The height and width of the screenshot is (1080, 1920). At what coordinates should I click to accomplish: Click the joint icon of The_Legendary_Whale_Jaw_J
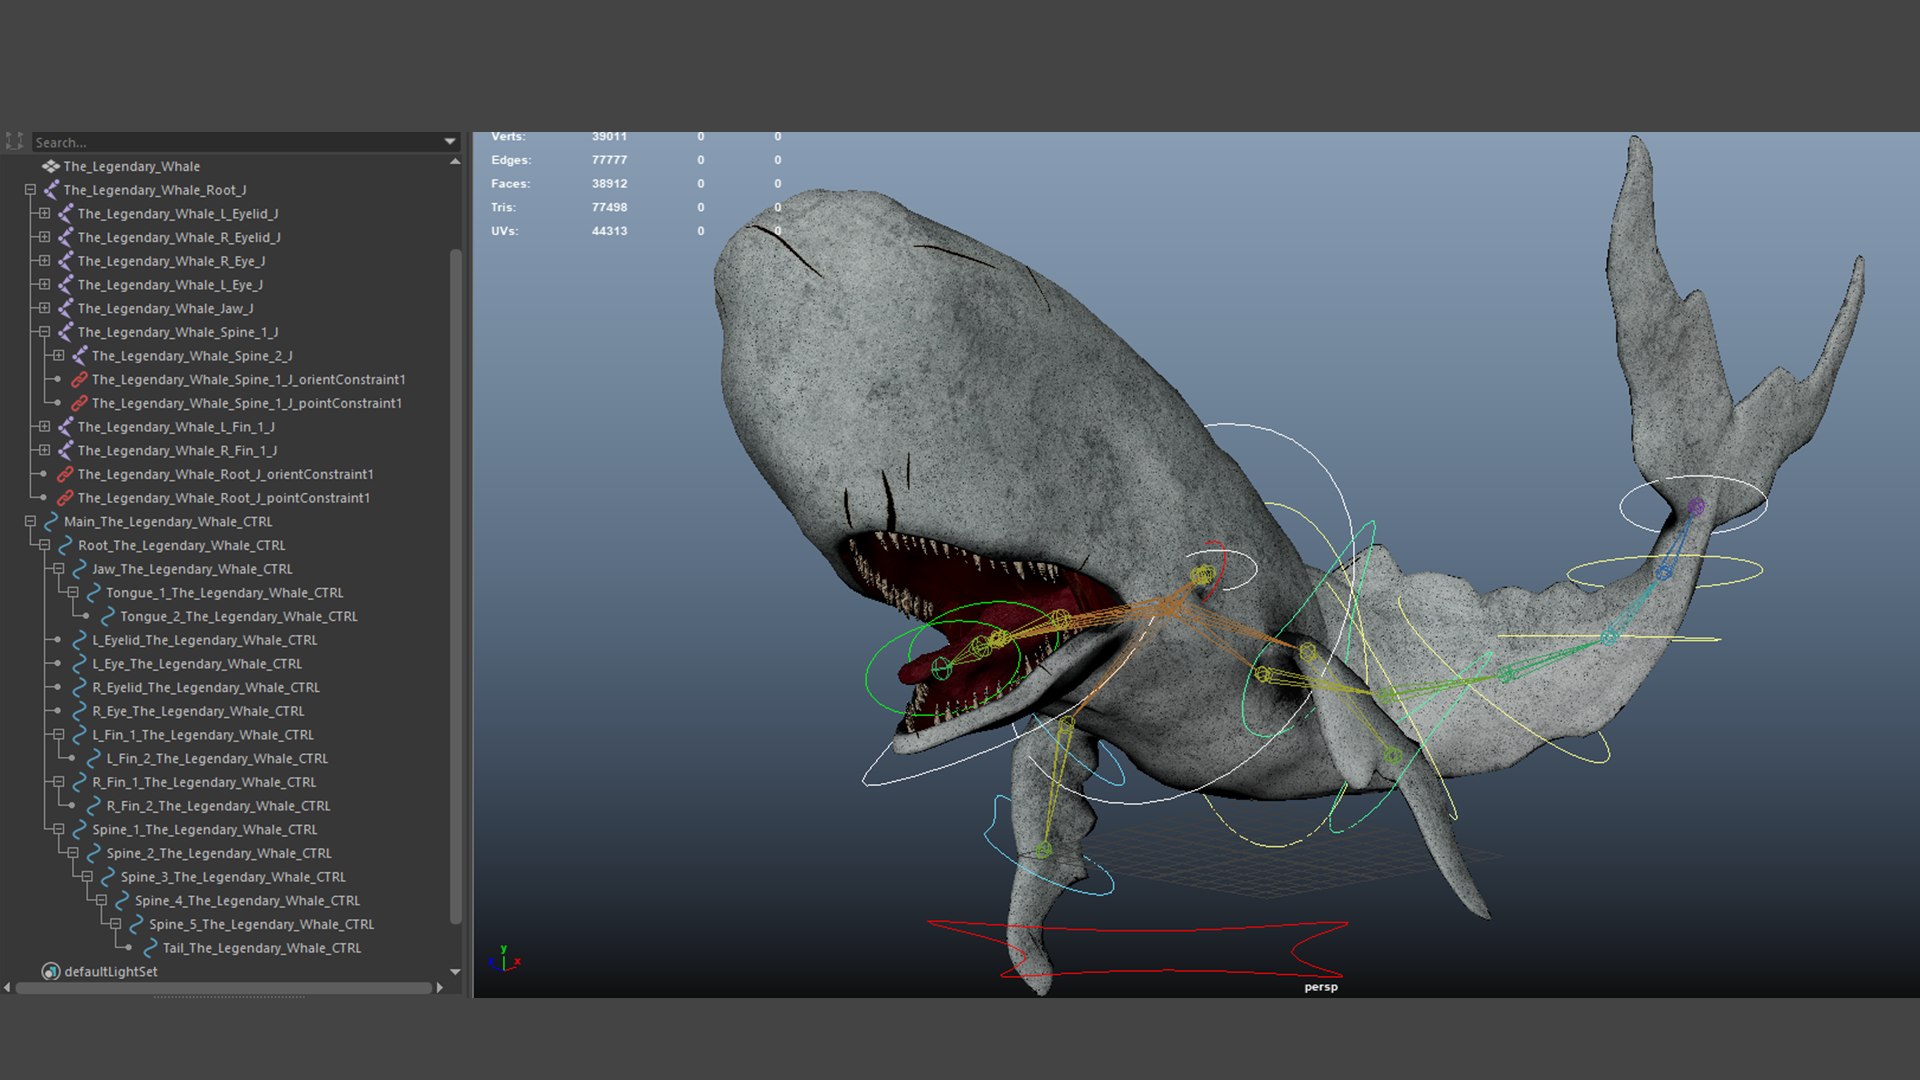click(x=65, y=309)
